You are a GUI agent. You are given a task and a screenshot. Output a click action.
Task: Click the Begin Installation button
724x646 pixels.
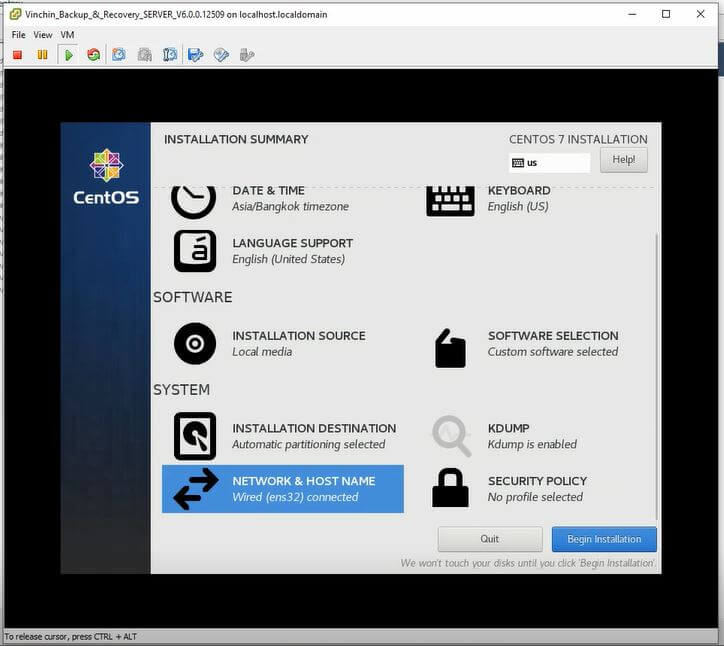click(604, 539)
